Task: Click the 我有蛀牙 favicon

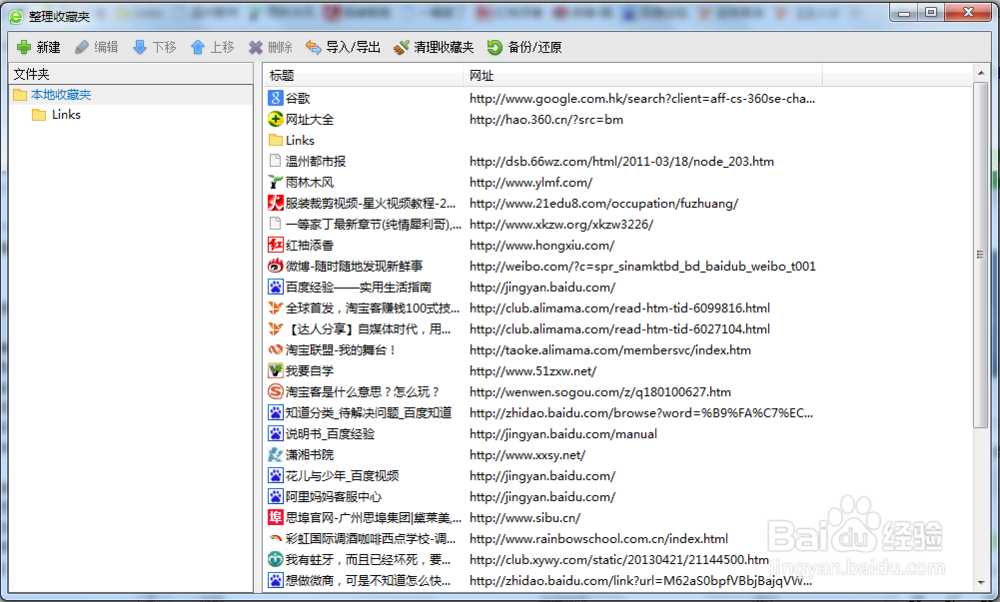Action: click(276, 559)
